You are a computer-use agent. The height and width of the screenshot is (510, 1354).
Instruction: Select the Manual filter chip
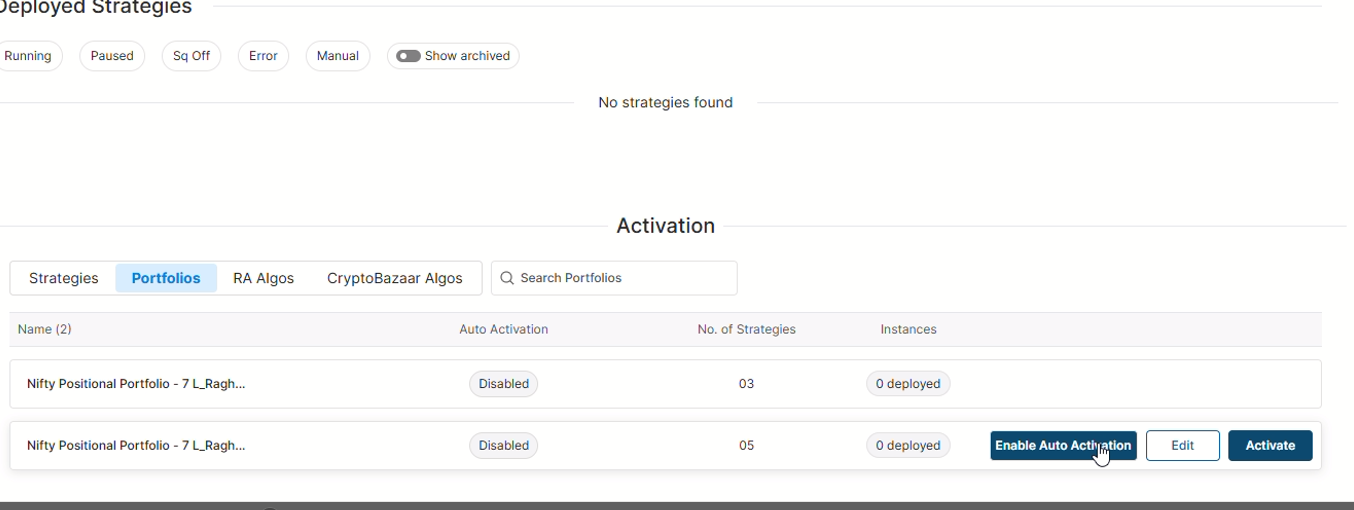[x=337, y=56]
